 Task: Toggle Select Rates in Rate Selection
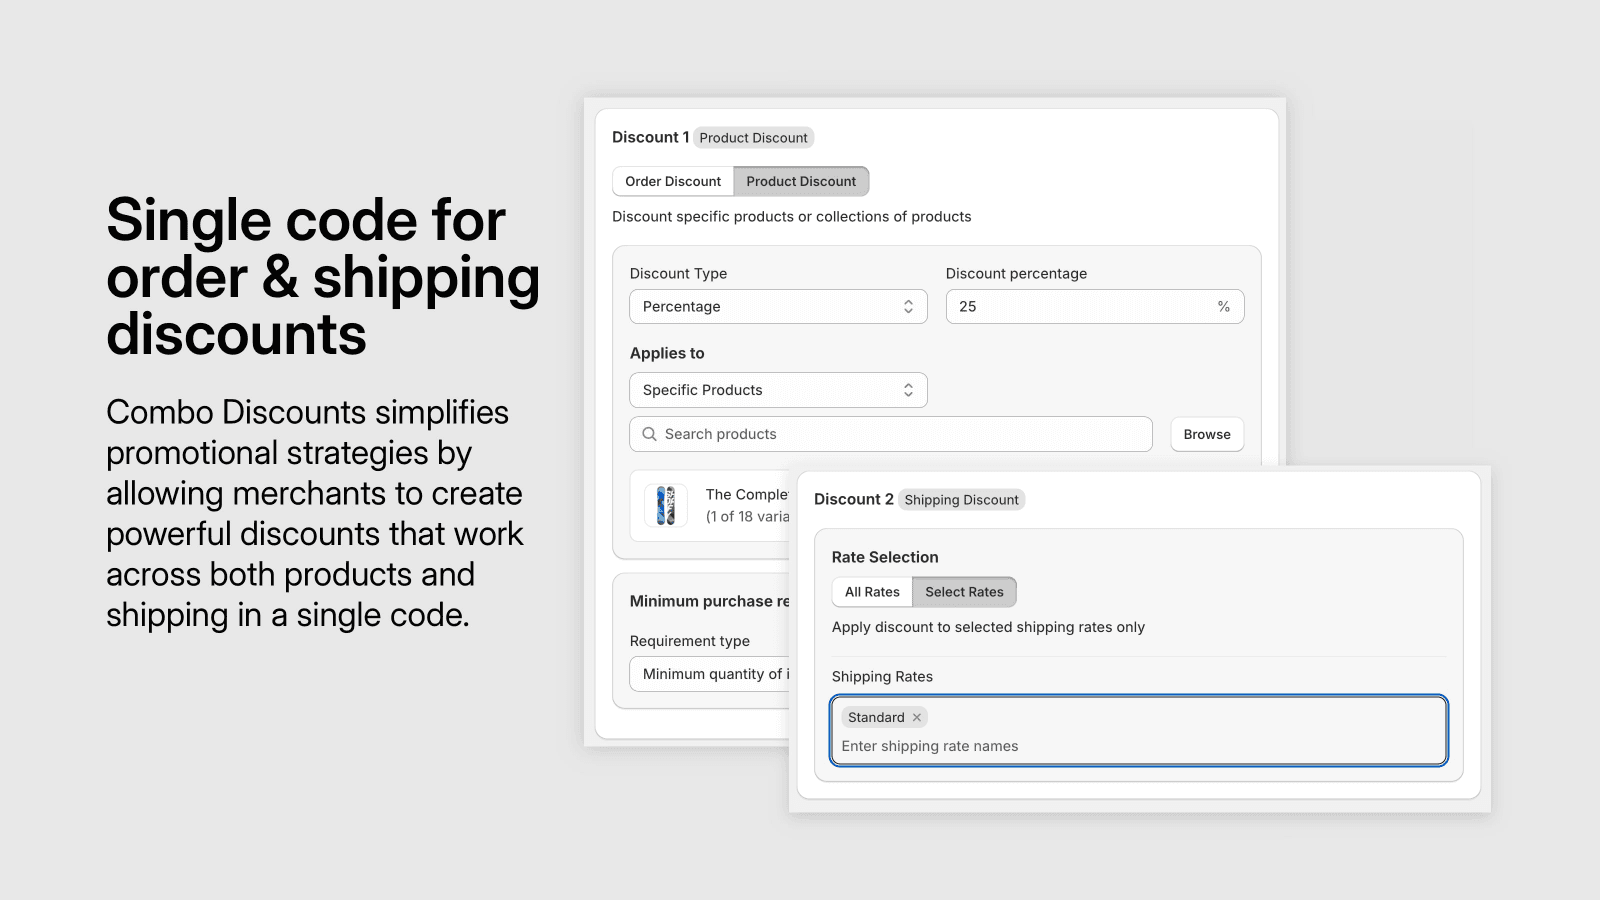click(963, 591)
